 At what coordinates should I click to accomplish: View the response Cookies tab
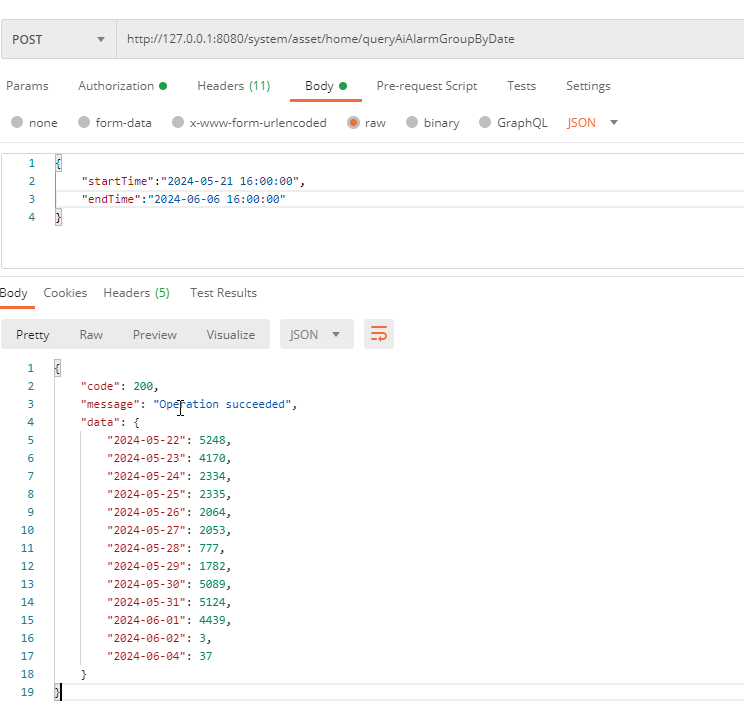tap(65, 293)
